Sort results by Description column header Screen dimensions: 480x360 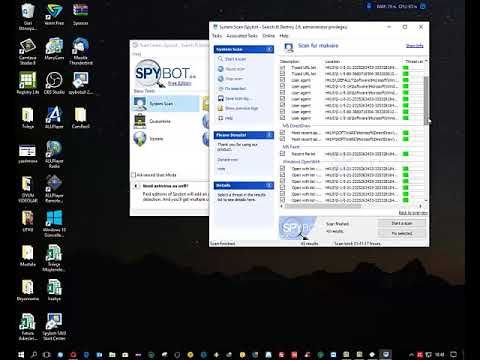(301, 61)
